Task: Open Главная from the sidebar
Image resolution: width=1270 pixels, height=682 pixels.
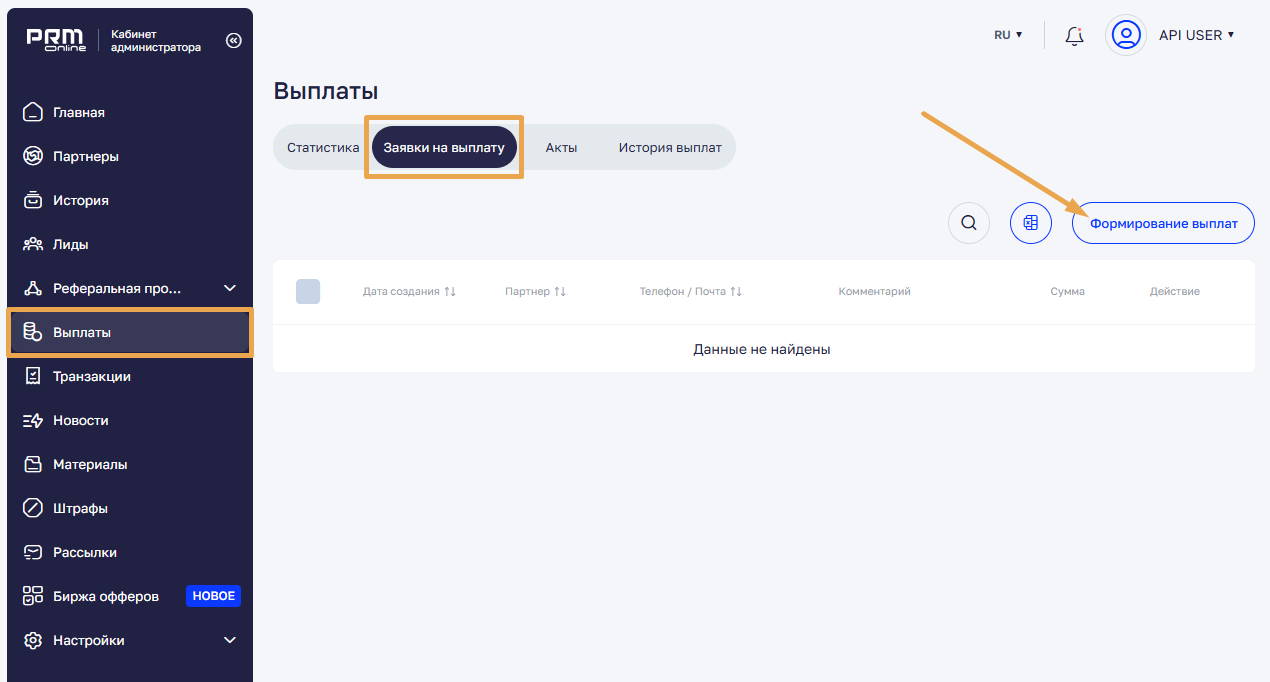Action: pos(78,112)
